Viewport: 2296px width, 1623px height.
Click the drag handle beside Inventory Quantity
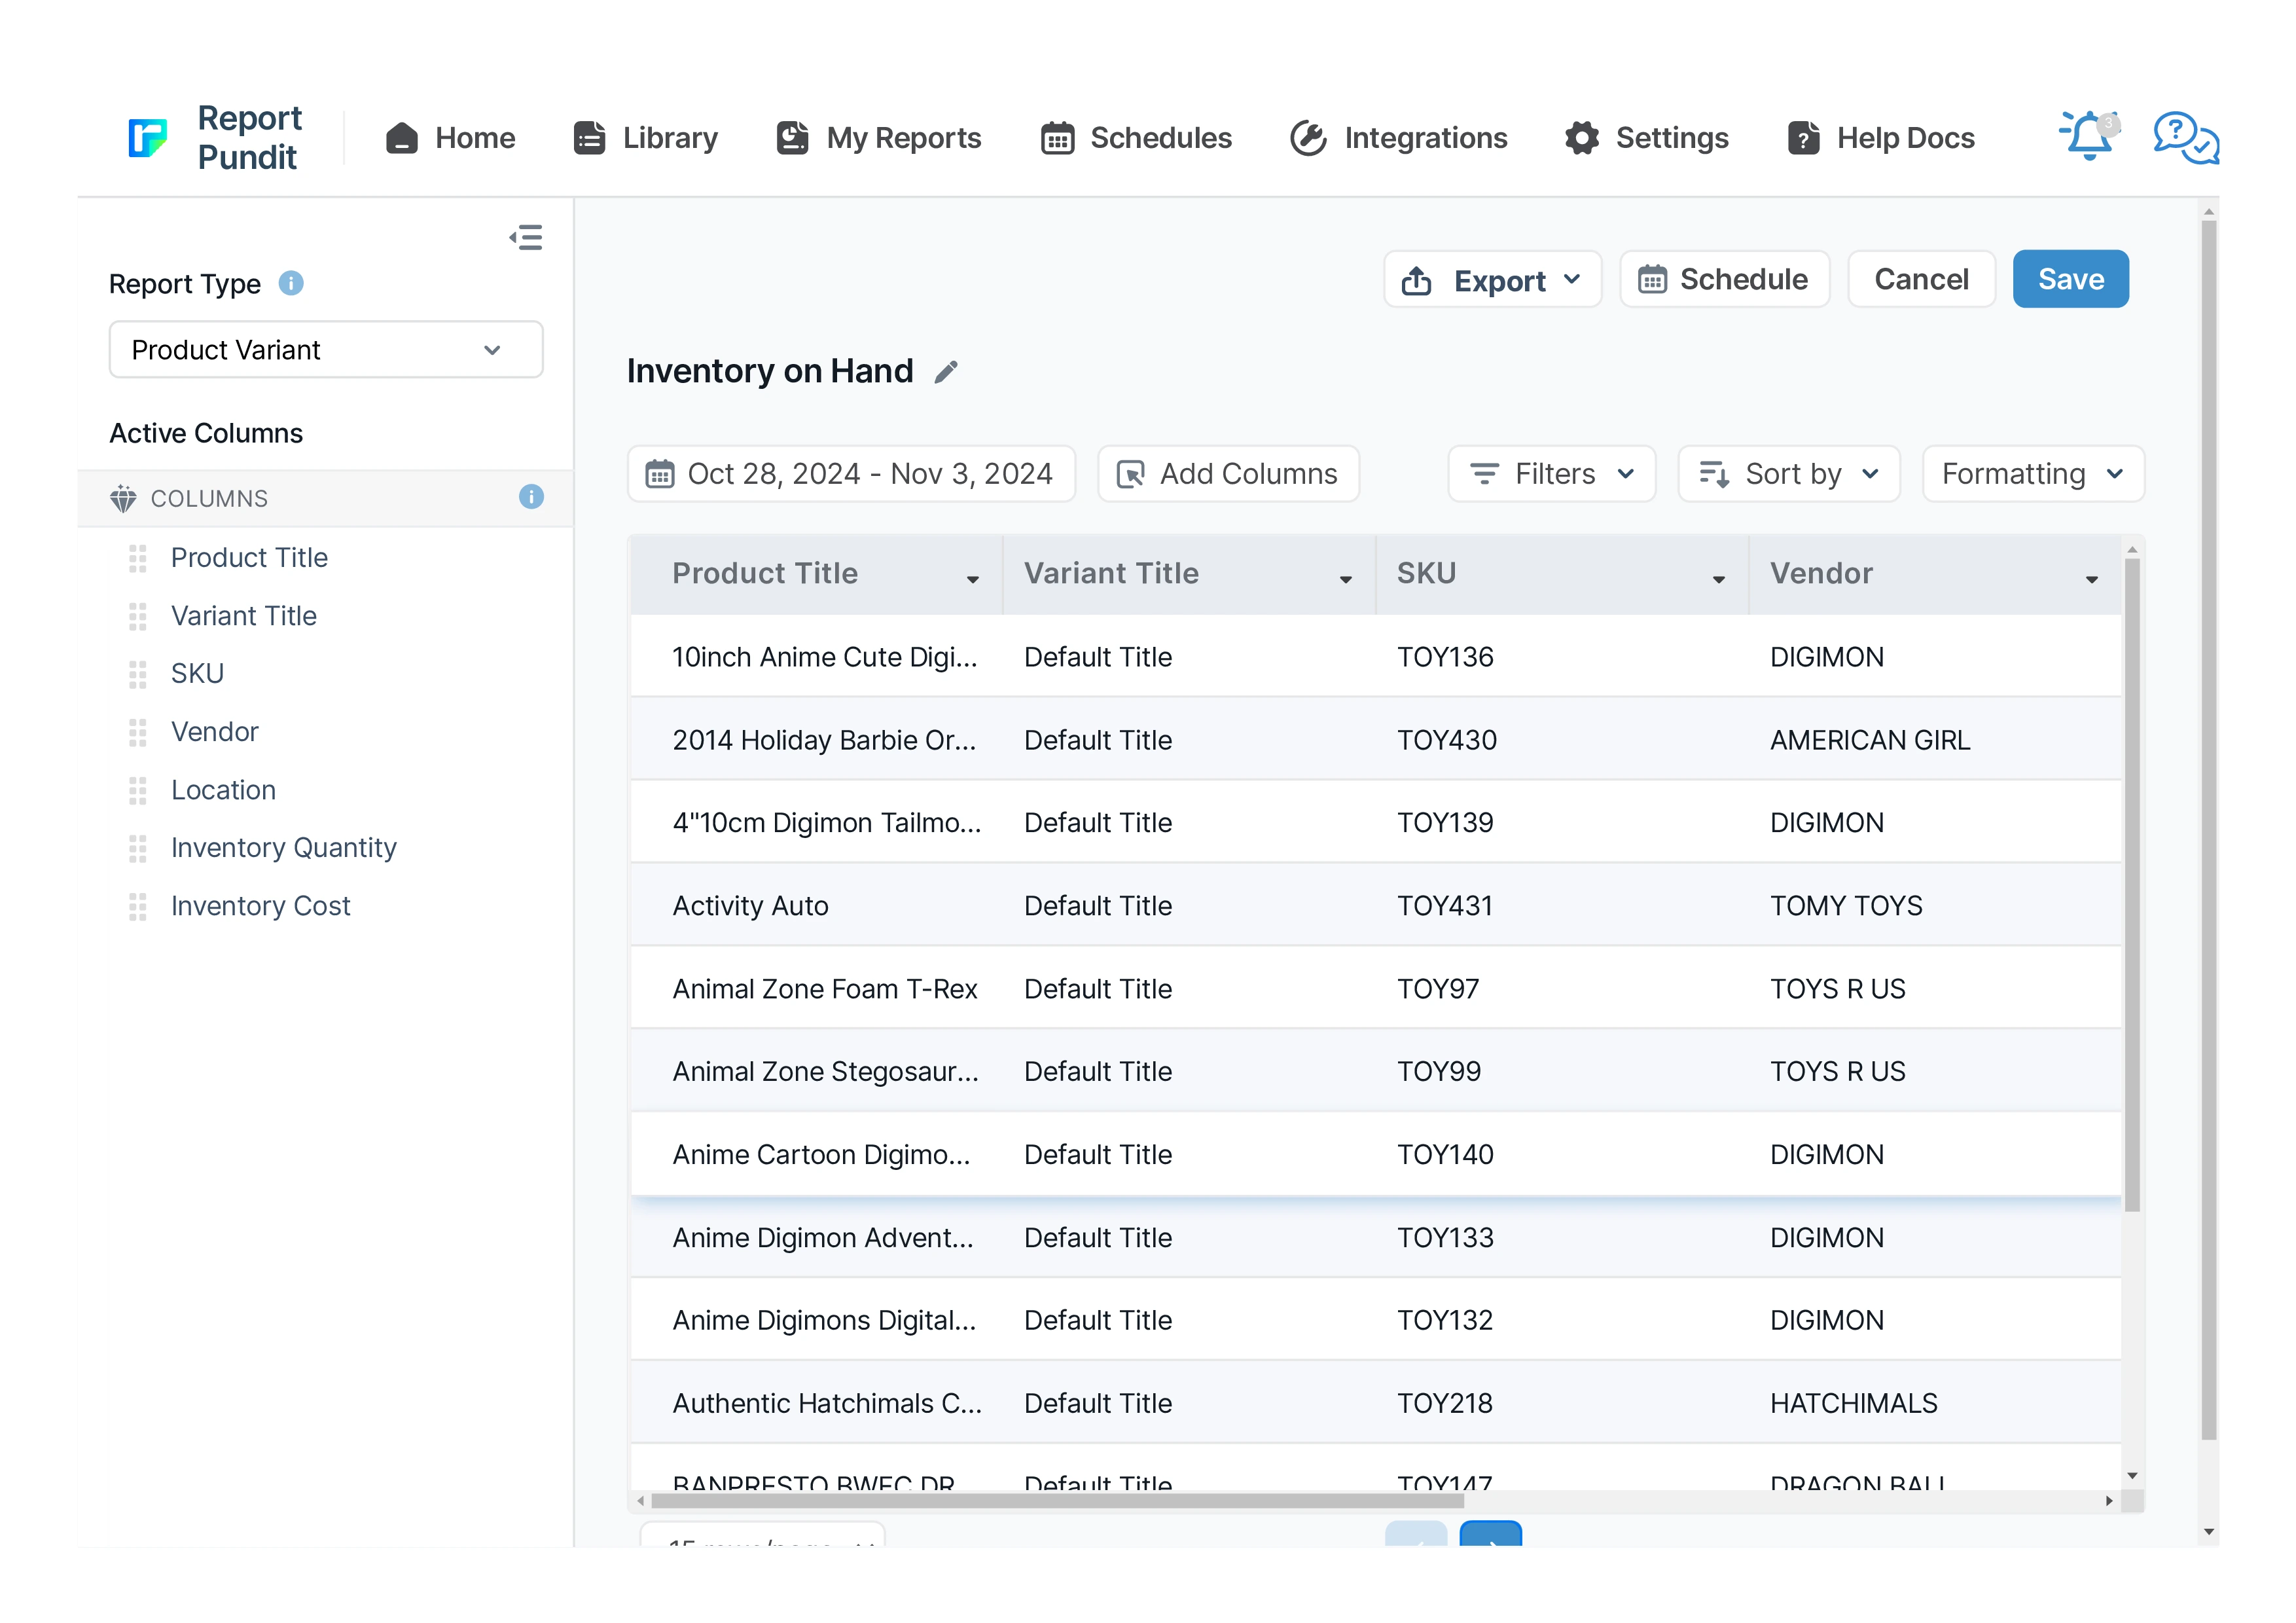(138, 848)
